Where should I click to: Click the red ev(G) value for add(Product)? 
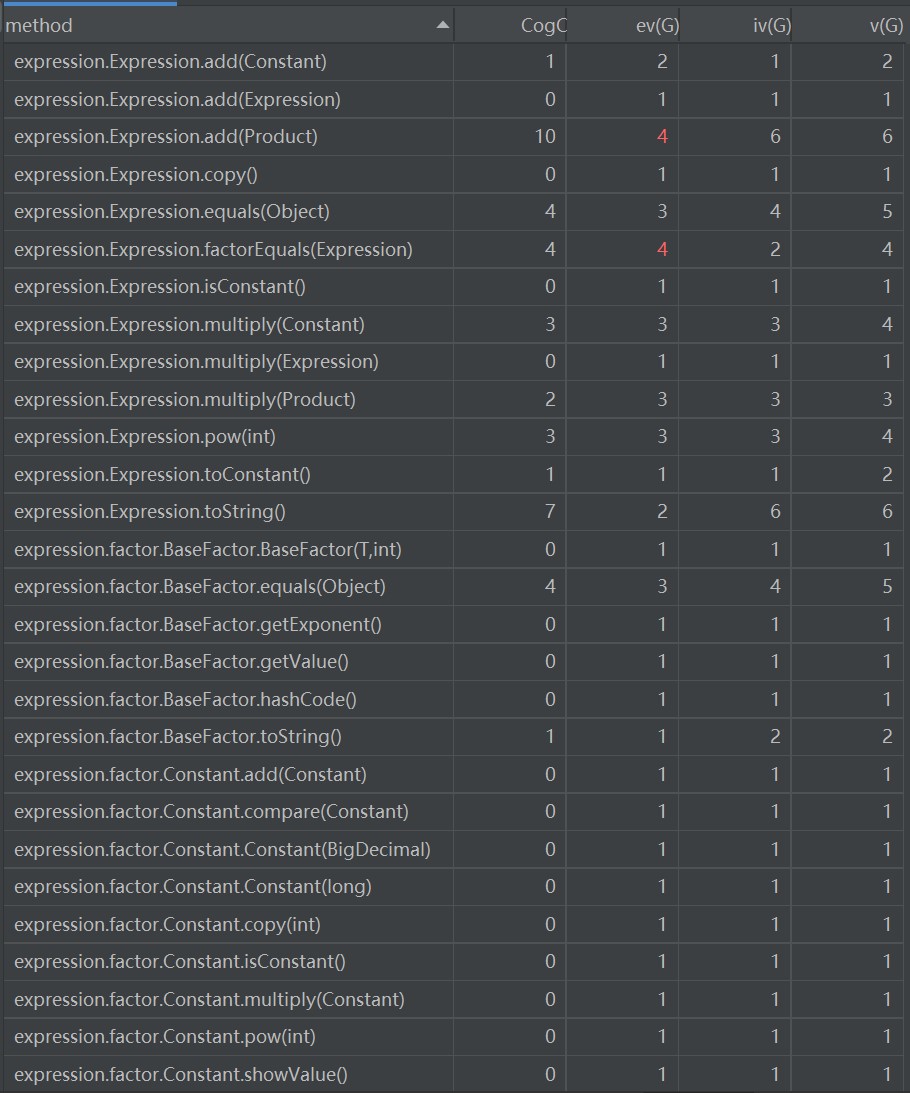662,137
